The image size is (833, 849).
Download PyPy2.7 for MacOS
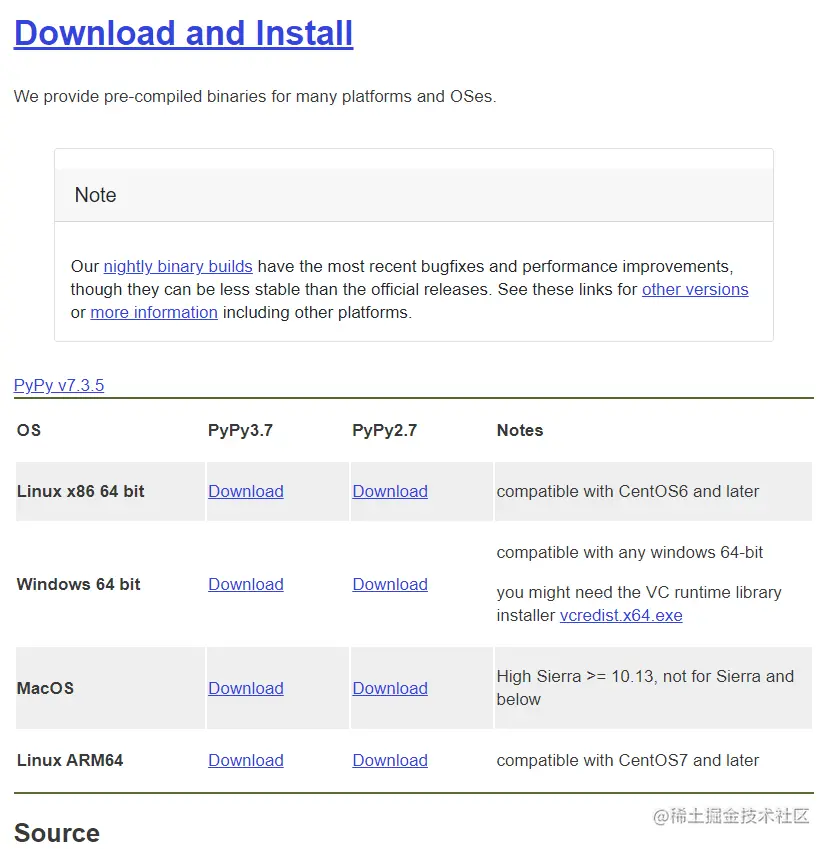(390, 688)
